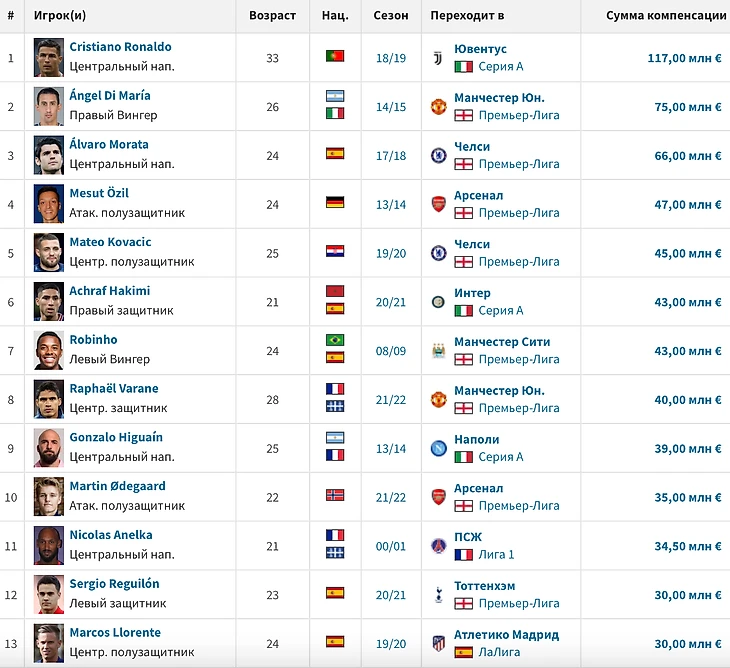Sort table by Сезон column header
Image resolution: width=730 pixels, height=668 pixels.
(x=391, y=16)
